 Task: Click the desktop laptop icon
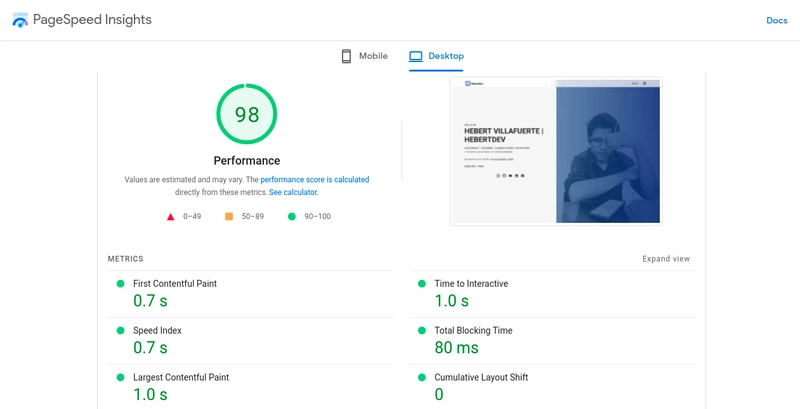(x=416, y=56)
